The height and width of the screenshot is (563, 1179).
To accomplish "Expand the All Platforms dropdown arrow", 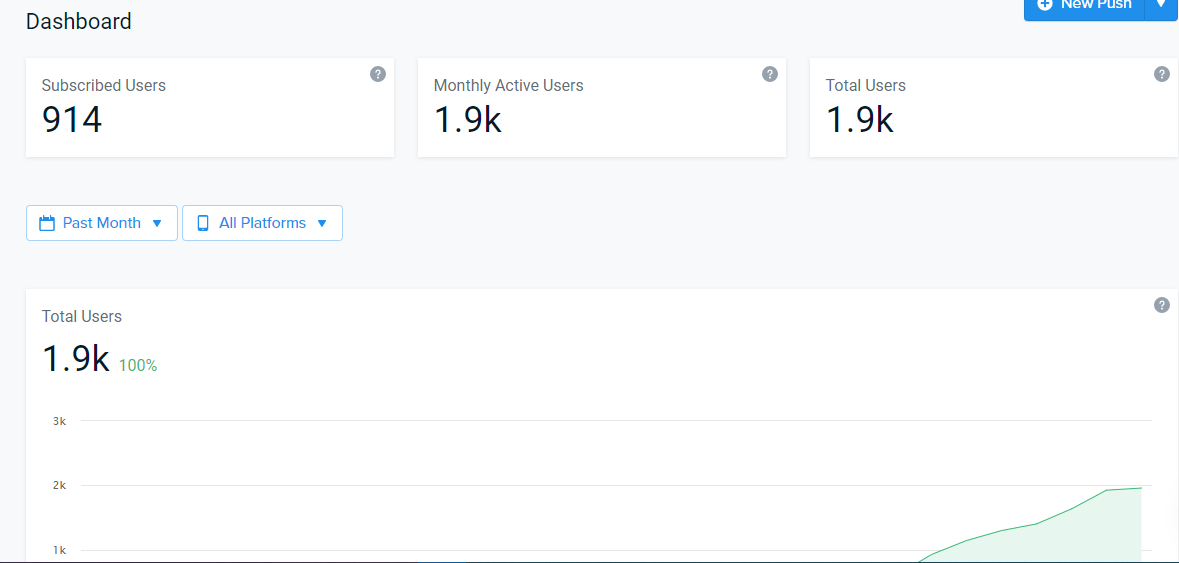I will tap(322, 223).
